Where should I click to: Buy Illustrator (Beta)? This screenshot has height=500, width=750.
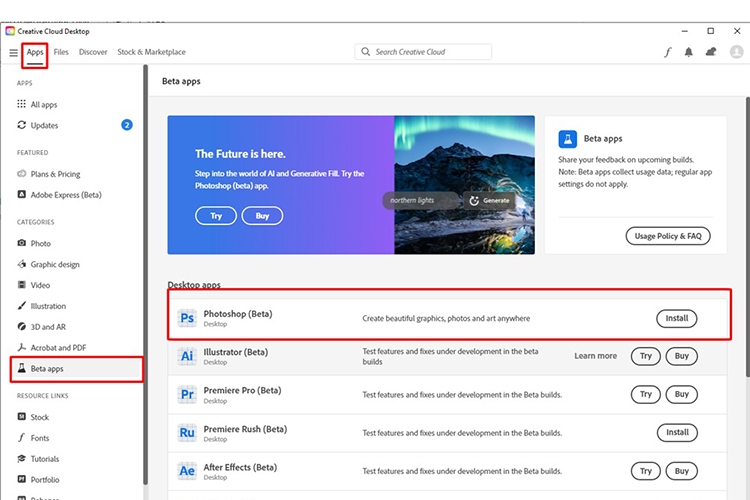click(x=682, y=356)
